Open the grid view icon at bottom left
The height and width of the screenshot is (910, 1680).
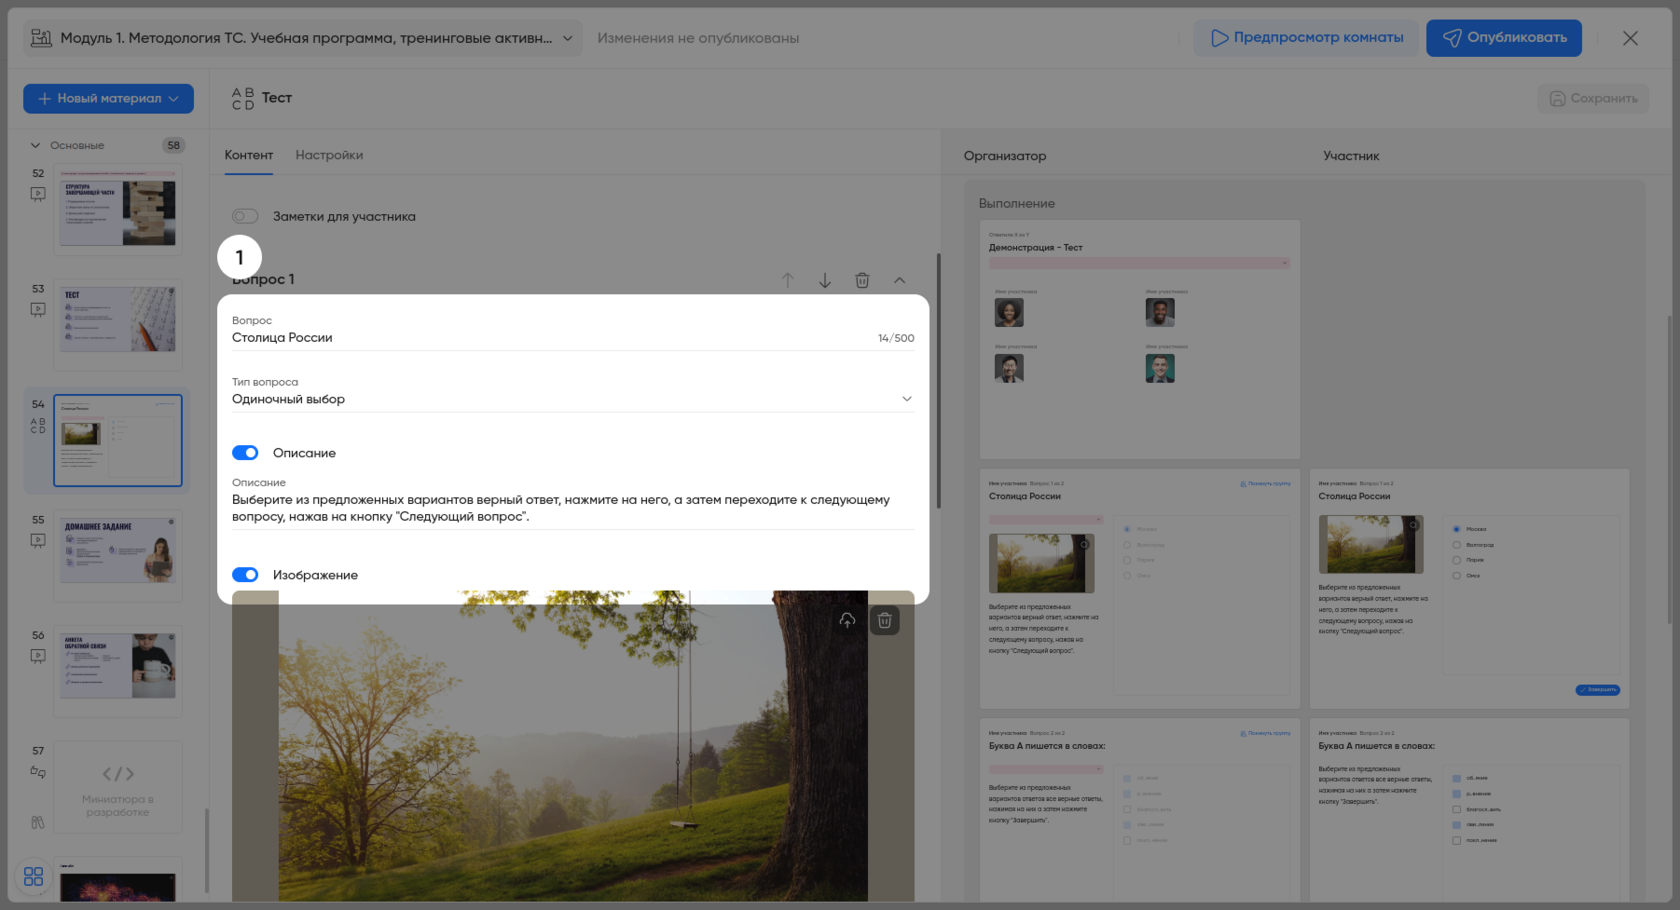coord(33,877)
